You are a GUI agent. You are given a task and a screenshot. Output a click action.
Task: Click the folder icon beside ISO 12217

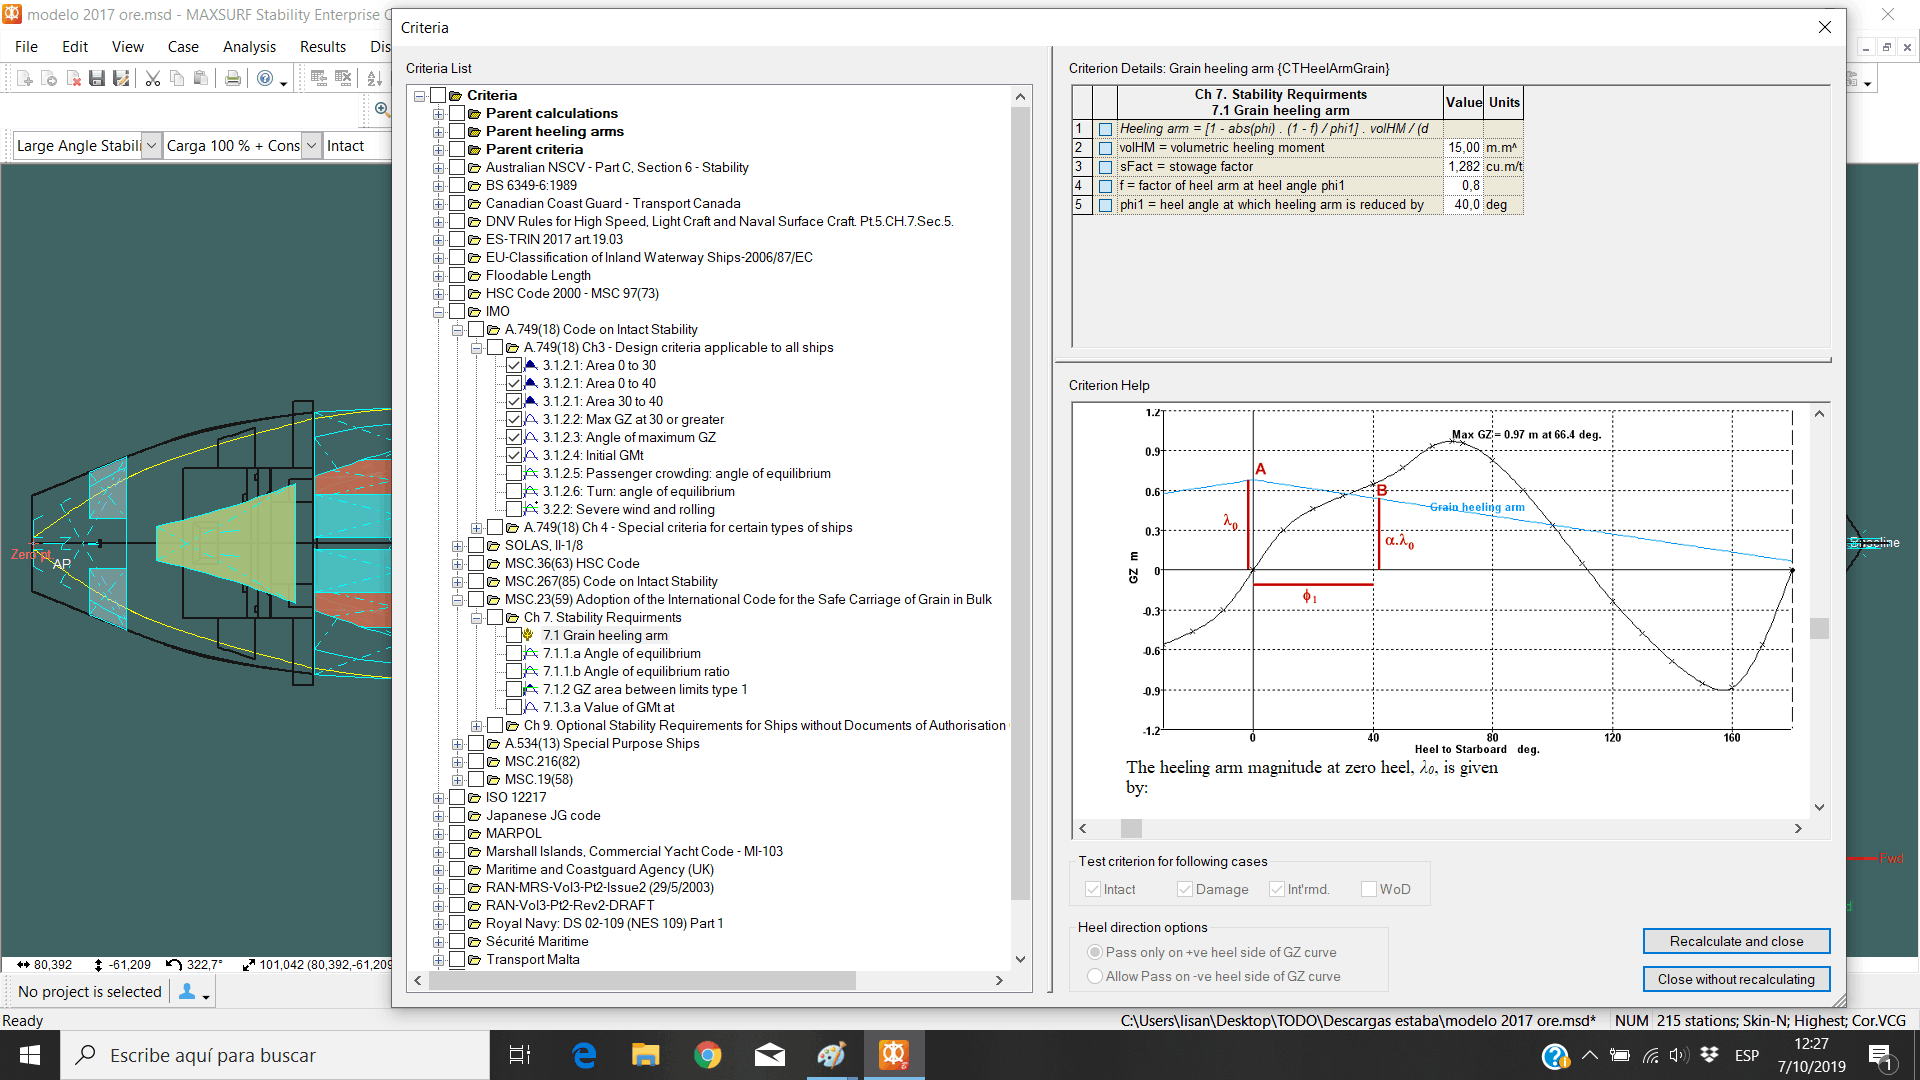tap(475, 797)
